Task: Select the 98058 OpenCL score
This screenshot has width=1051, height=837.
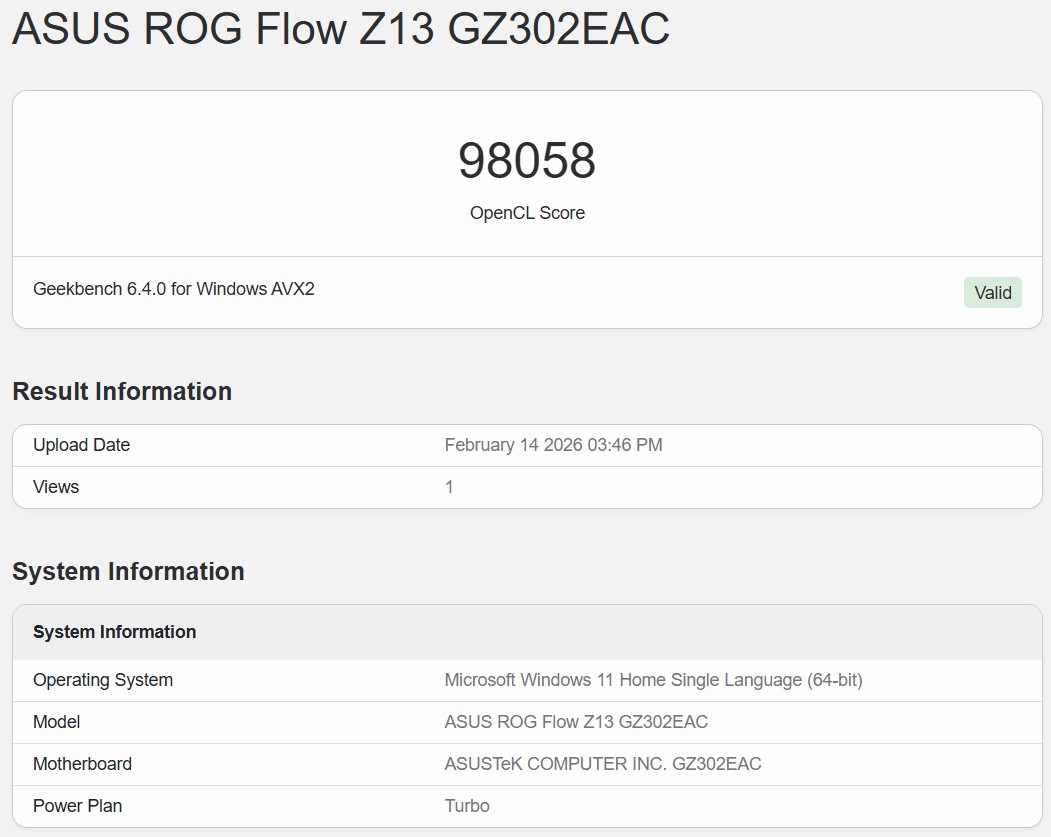Action: click(x=527, y=160)
